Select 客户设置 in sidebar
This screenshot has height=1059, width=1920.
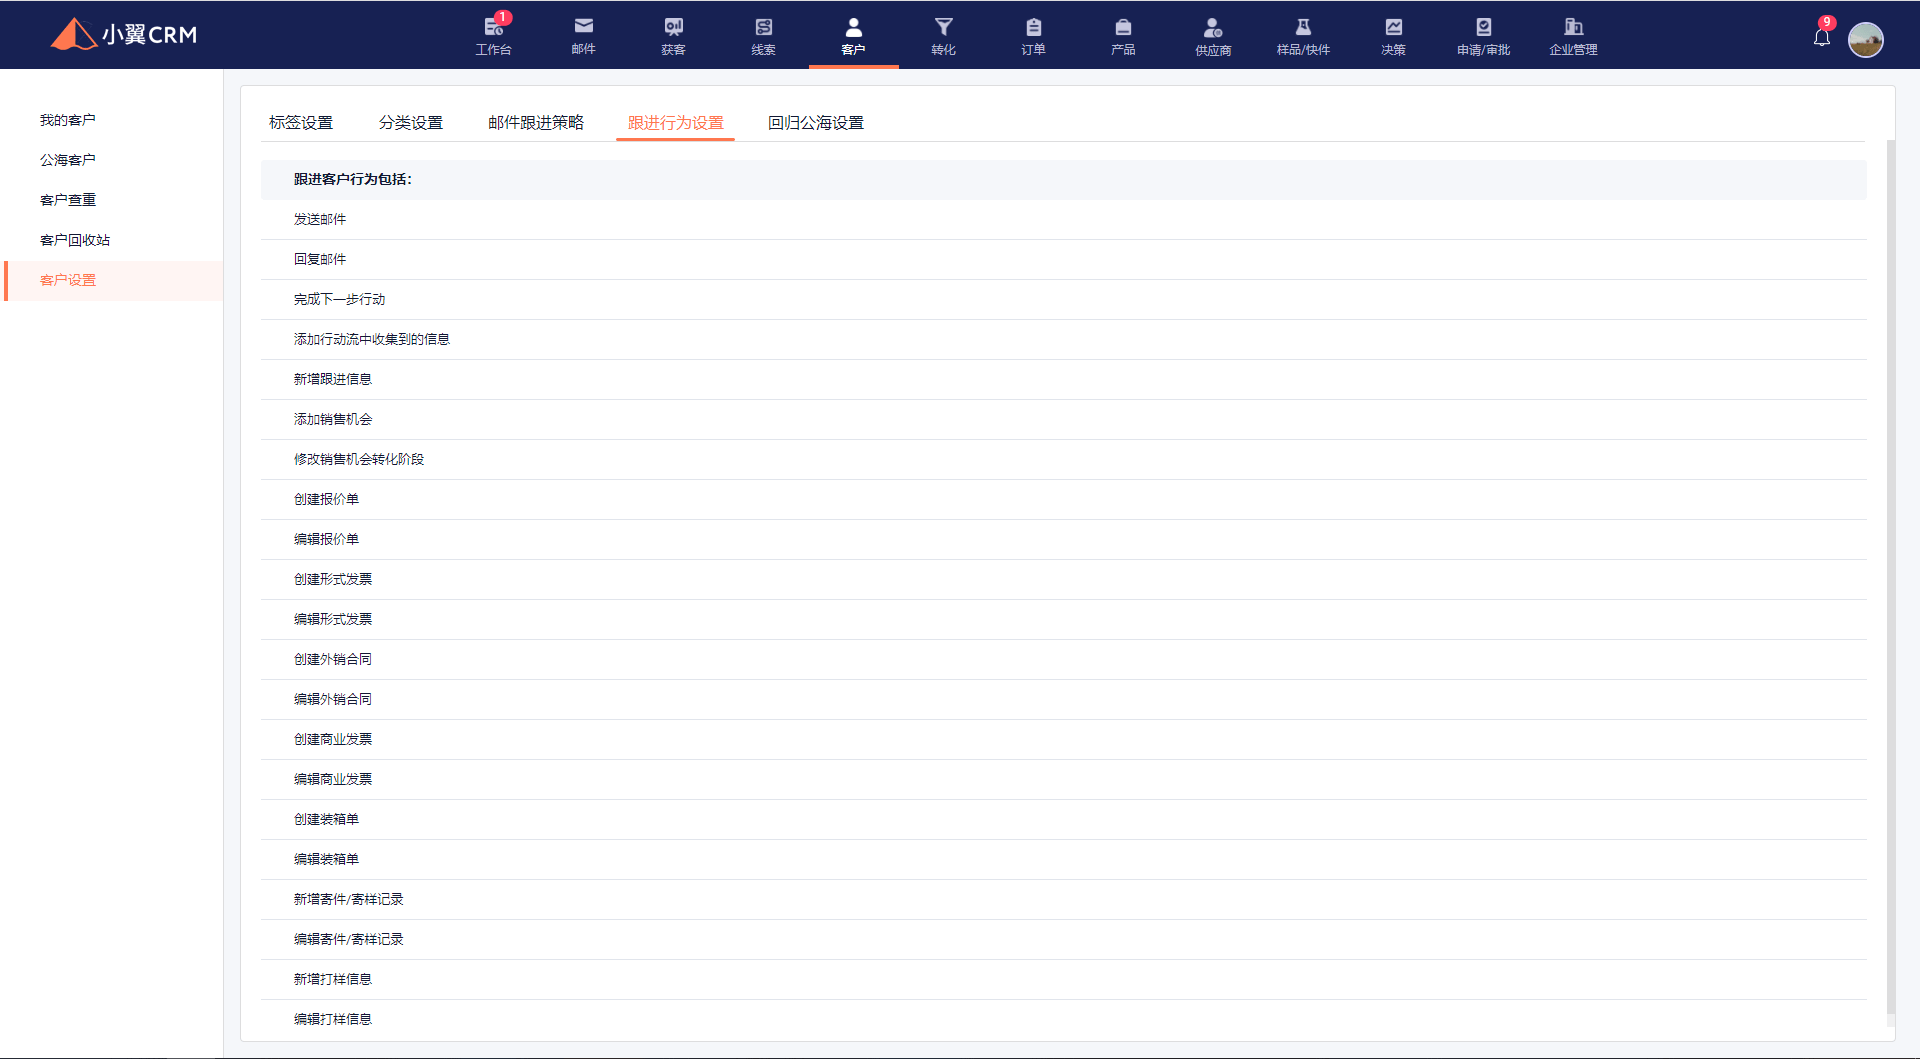point(114,280)
